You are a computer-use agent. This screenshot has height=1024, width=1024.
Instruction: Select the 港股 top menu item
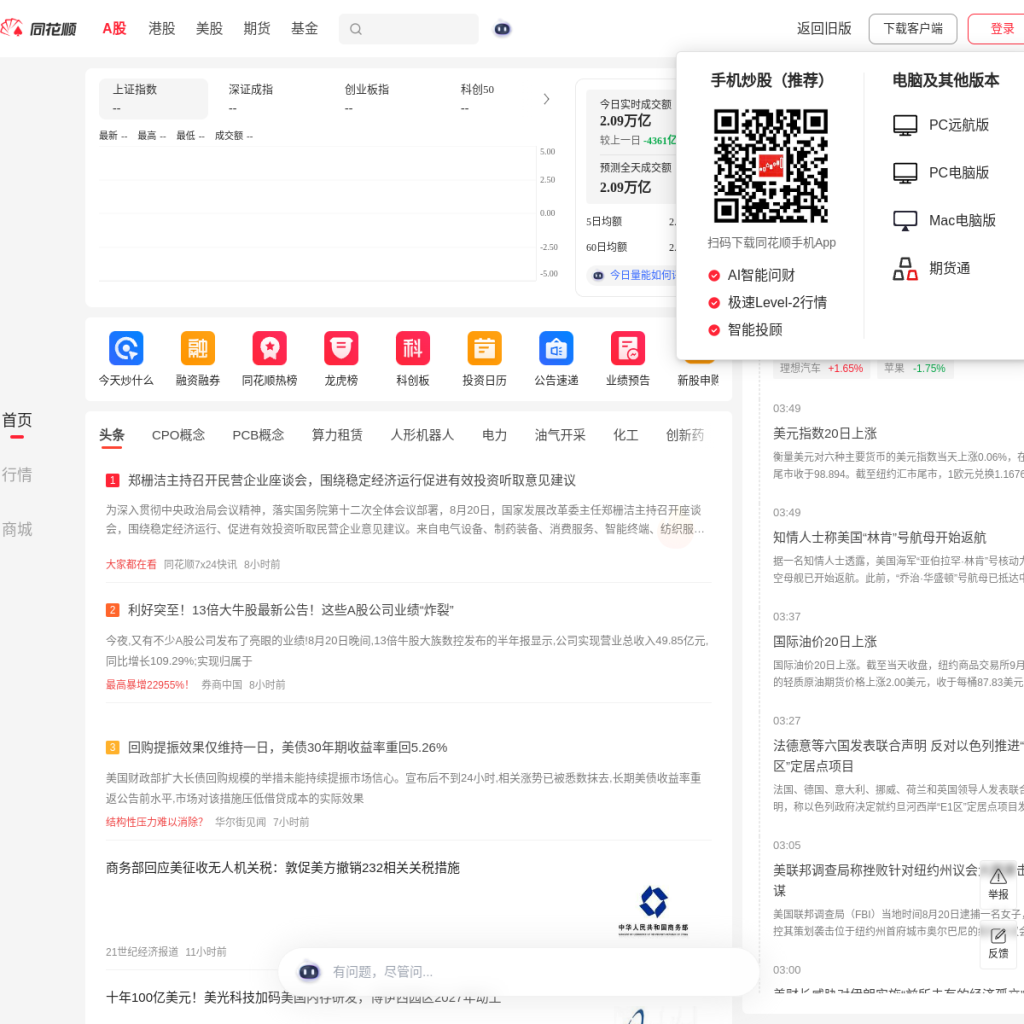pos(161,29)
